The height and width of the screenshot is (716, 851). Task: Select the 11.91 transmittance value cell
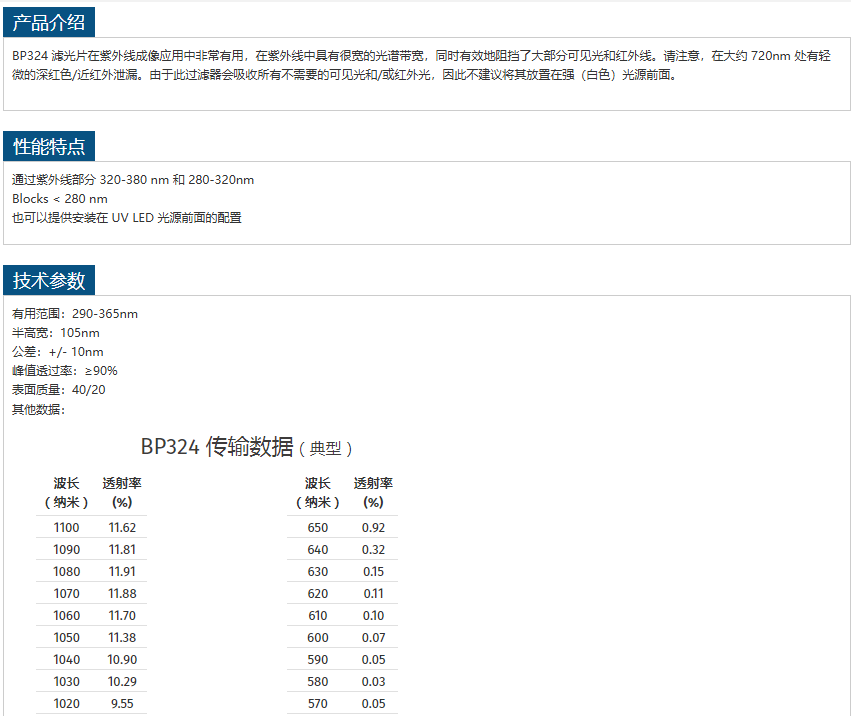pos(122,572)
